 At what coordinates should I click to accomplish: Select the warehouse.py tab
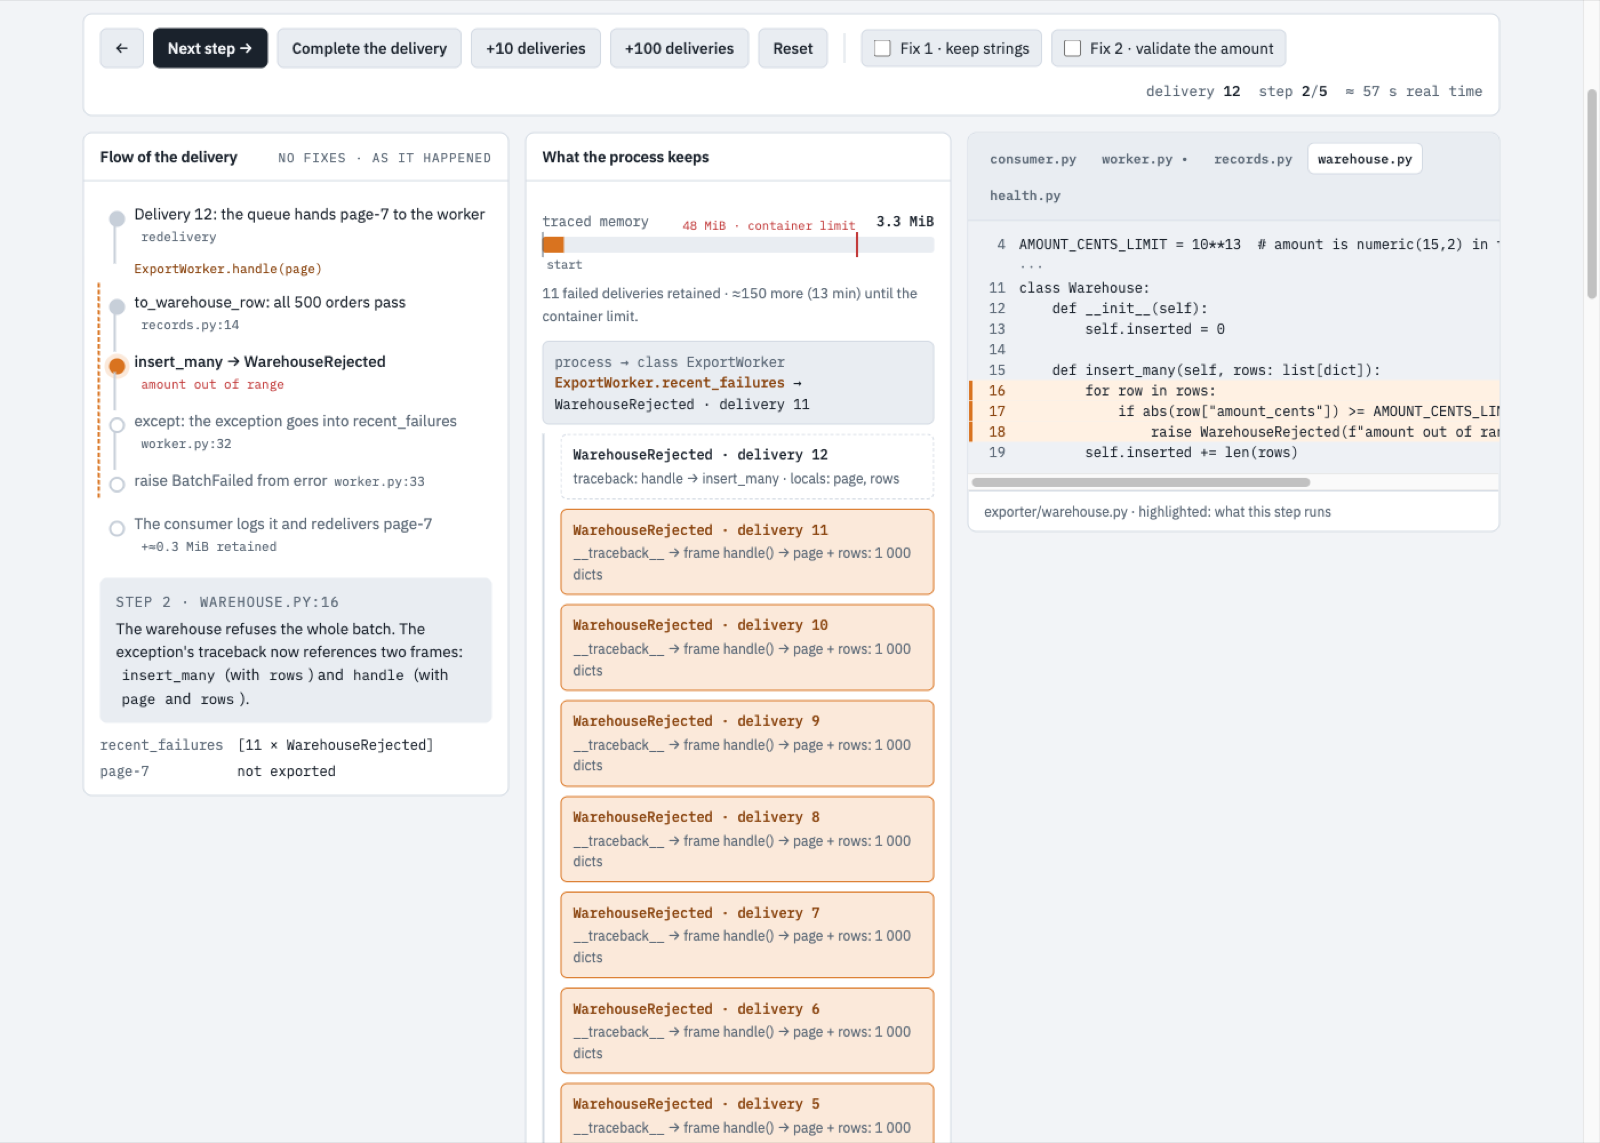1364,159
